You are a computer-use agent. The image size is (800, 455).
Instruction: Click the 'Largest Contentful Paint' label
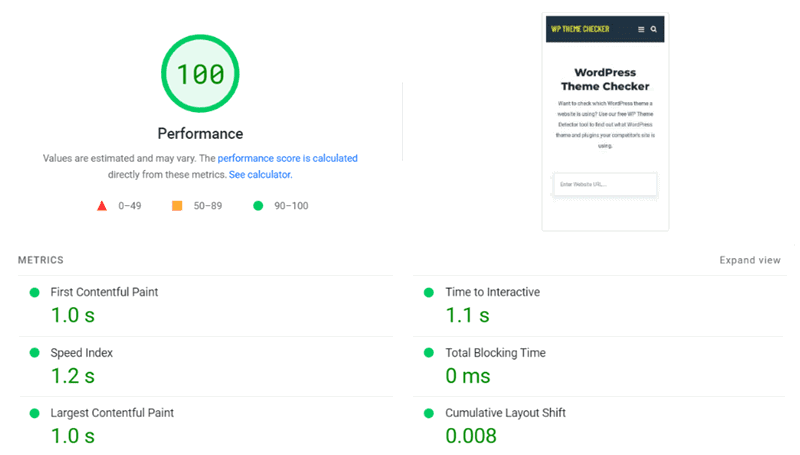coord(112,413)
